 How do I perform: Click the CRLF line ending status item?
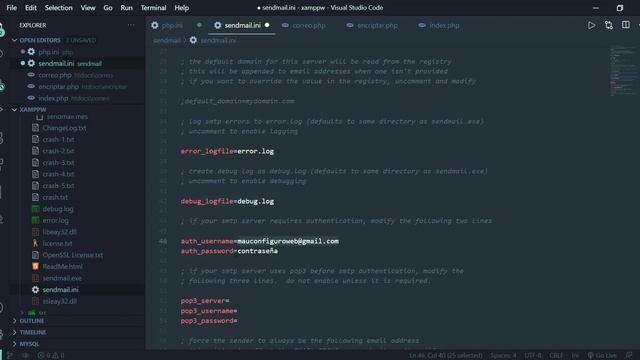coord(556,356)
